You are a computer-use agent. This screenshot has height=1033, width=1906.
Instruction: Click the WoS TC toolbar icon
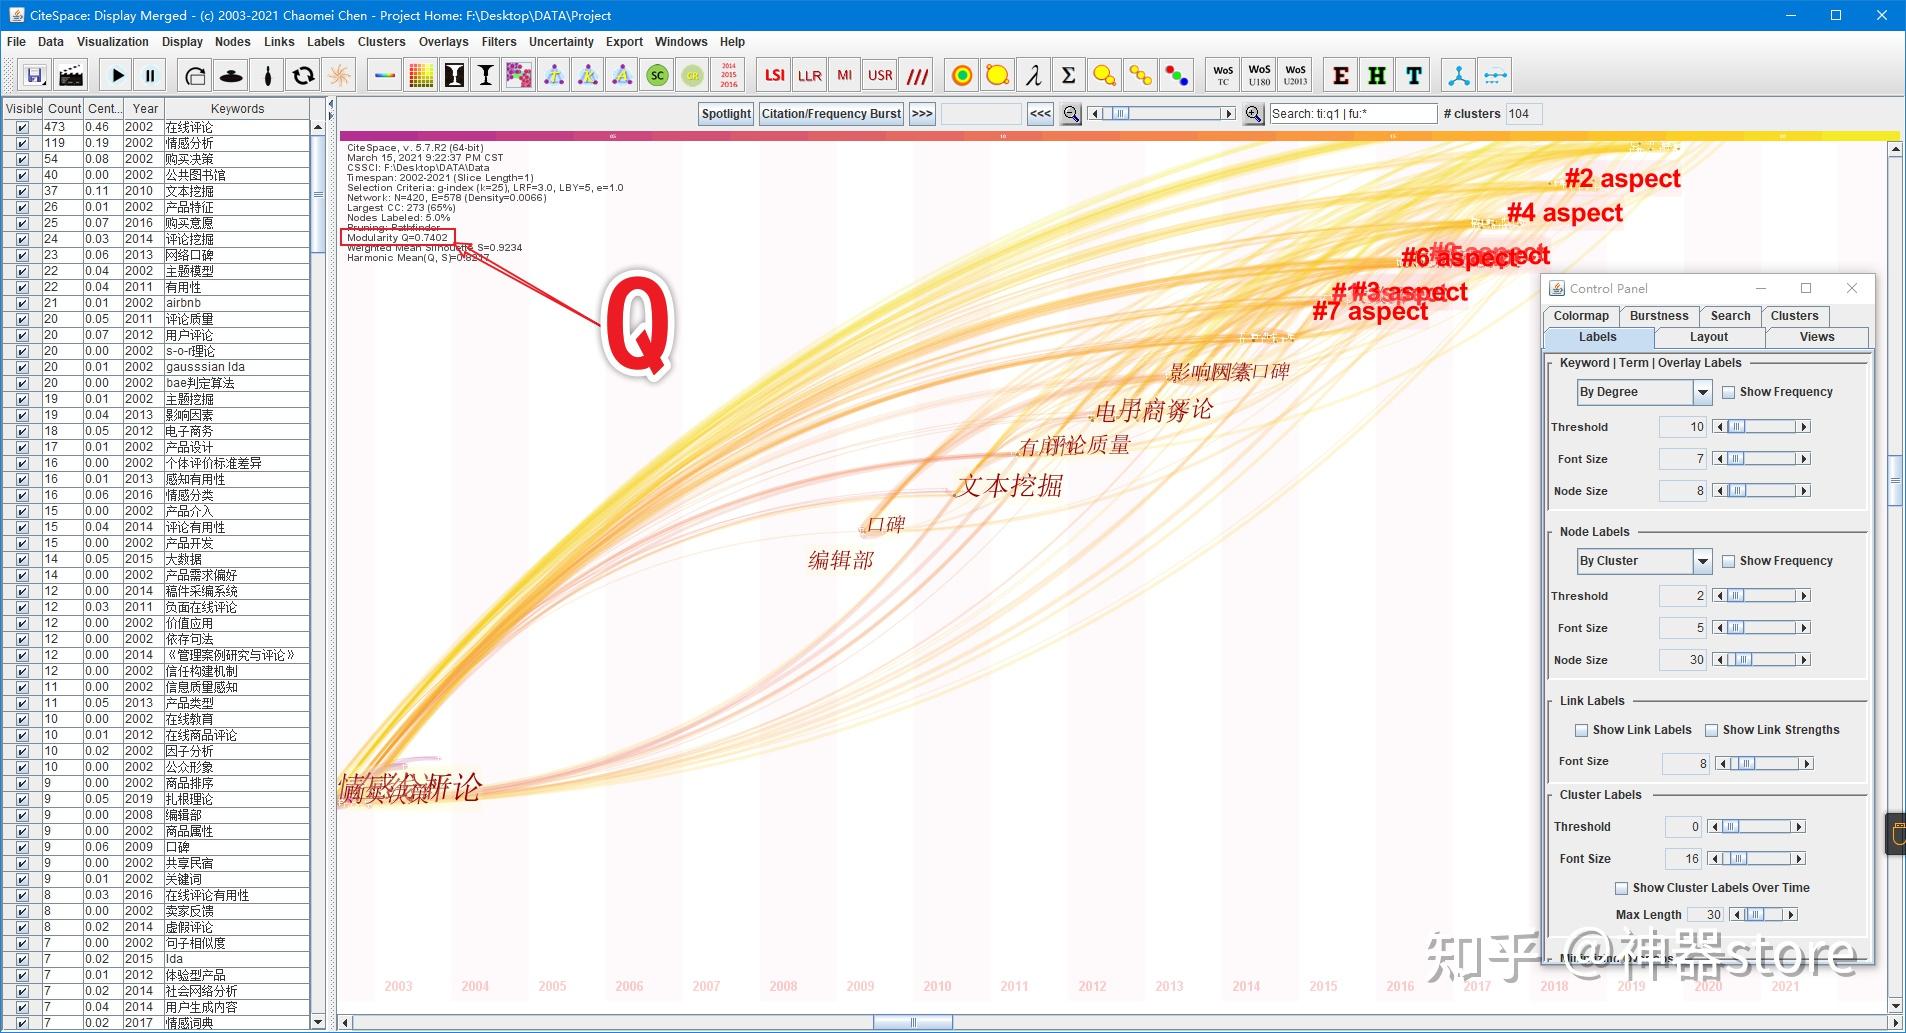1223,75
